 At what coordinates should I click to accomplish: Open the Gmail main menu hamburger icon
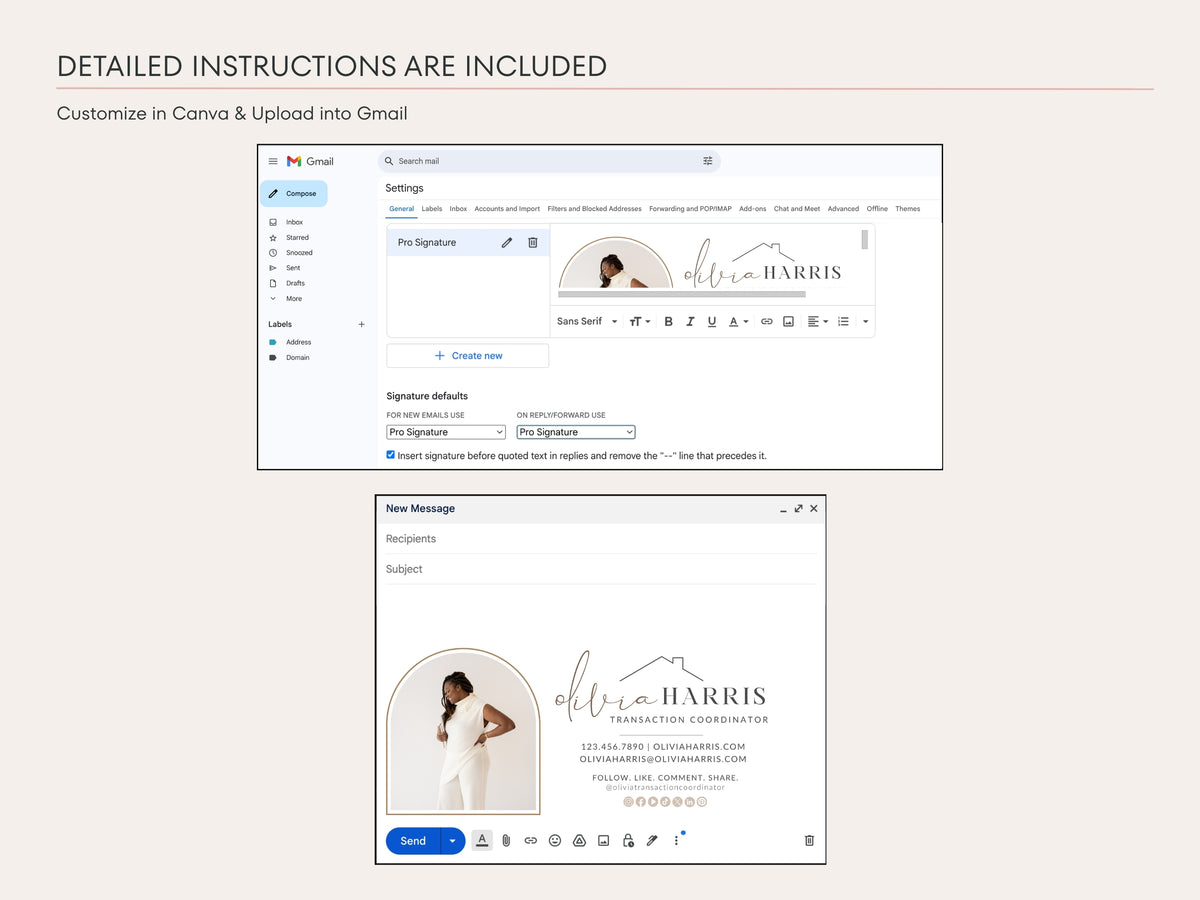(273, 161)
